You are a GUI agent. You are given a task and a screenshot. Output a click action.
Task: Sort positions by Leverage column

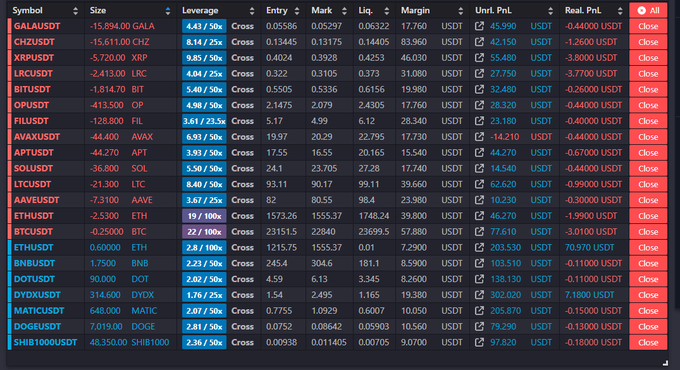coord(252,11)
